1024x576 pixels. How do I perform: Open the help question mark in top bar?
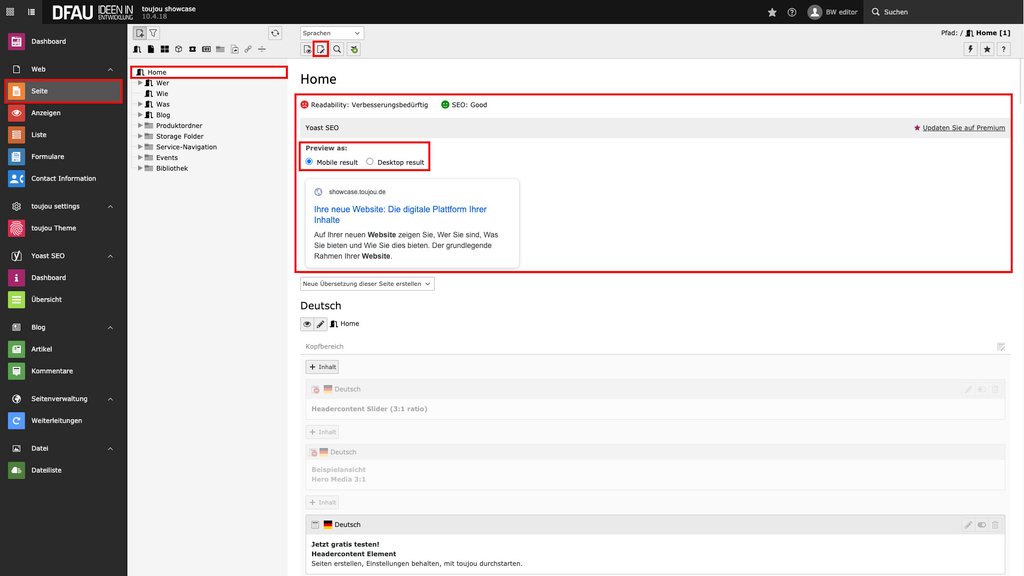[792, 12]
